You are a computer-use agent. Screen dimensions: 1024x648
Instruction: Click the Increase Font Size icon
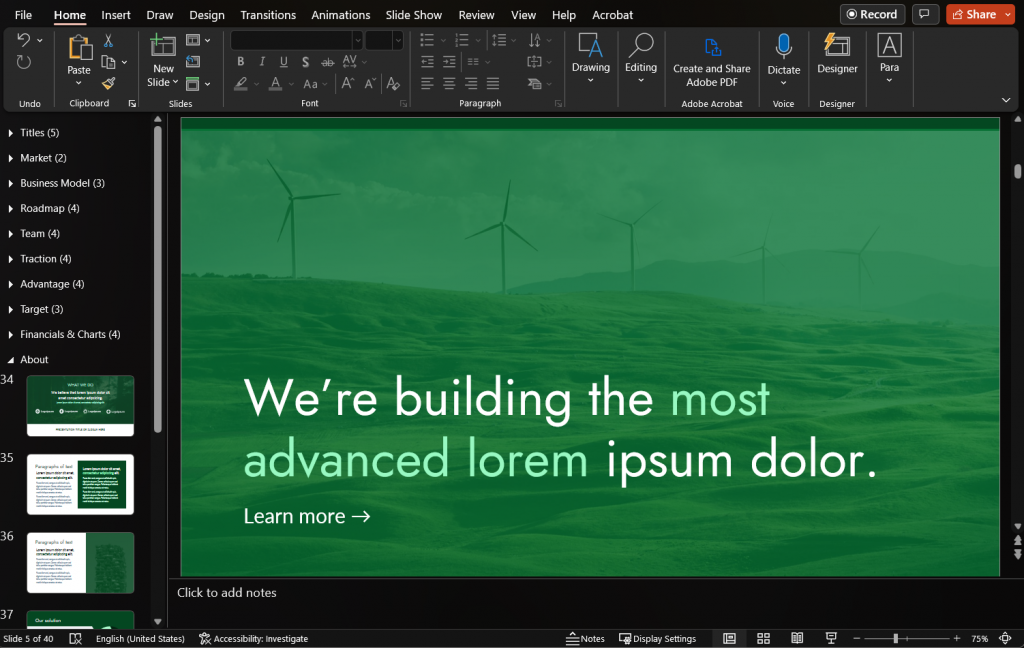point(348,84)
